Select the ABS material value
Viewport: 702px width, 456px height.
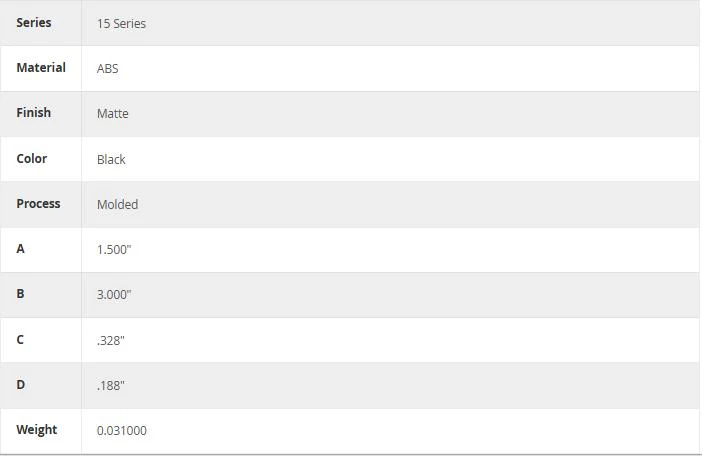coord(107,69)
